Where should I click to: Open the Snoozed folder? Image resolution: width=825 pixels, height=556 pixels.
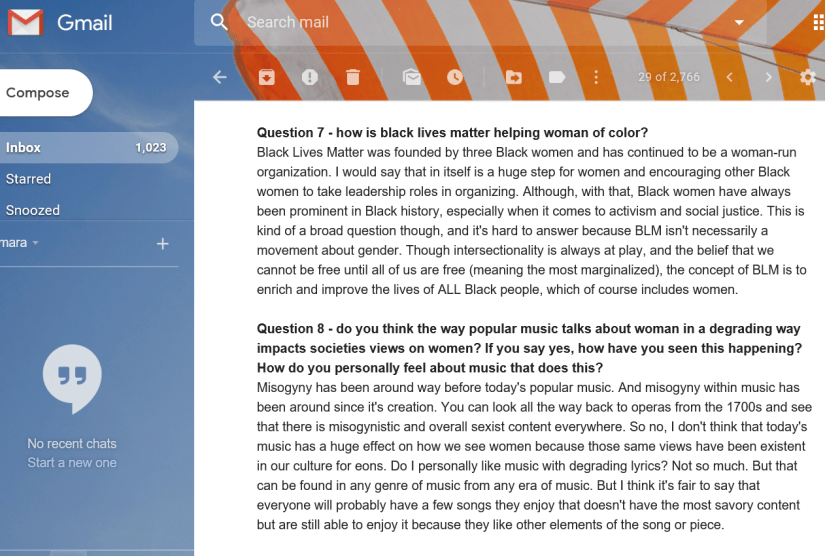[x=33, y=210]
